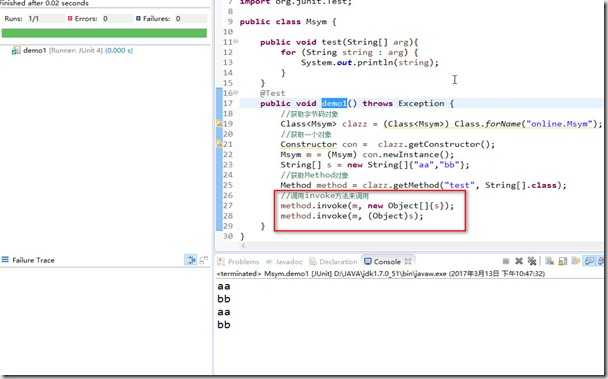The image size is (608, 379).
Task: Click the 'Failure Trace' label
Action: [x=33, y=260]
